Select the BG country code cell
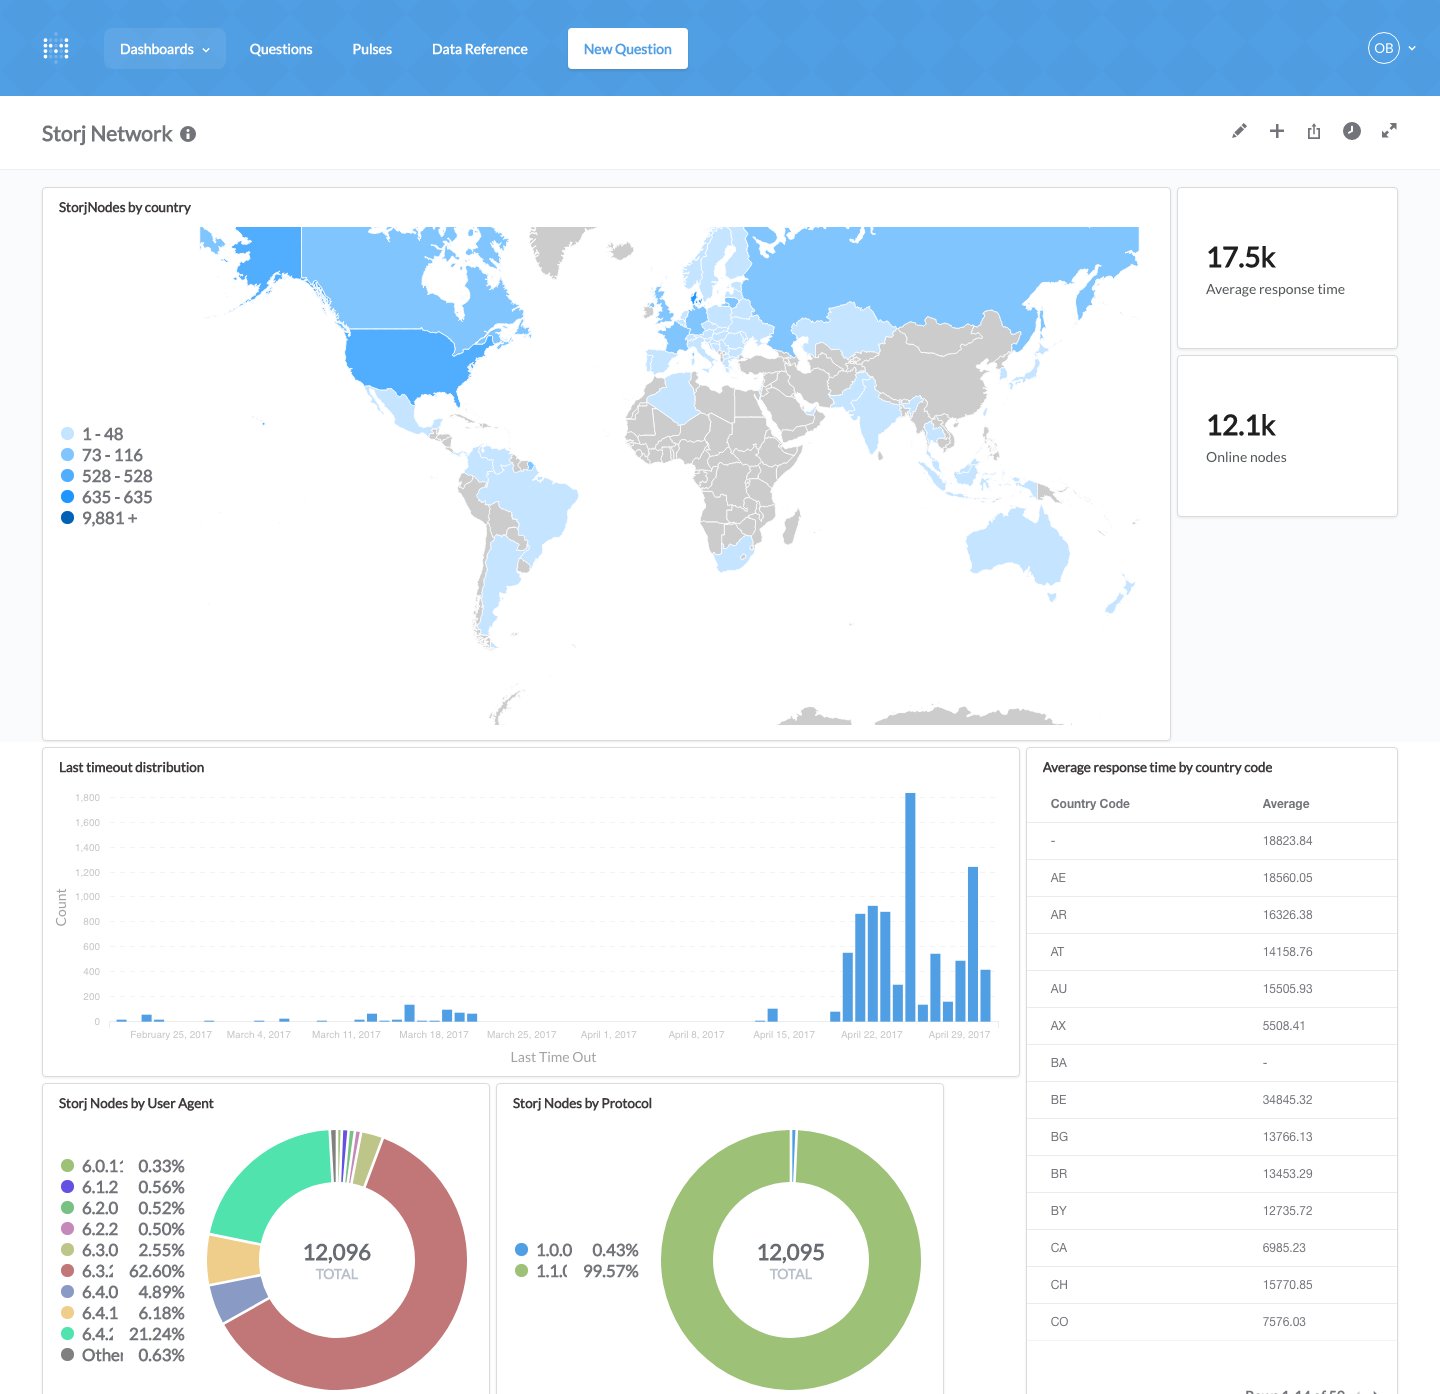1440x1394 pixels. (1060, 1137)
